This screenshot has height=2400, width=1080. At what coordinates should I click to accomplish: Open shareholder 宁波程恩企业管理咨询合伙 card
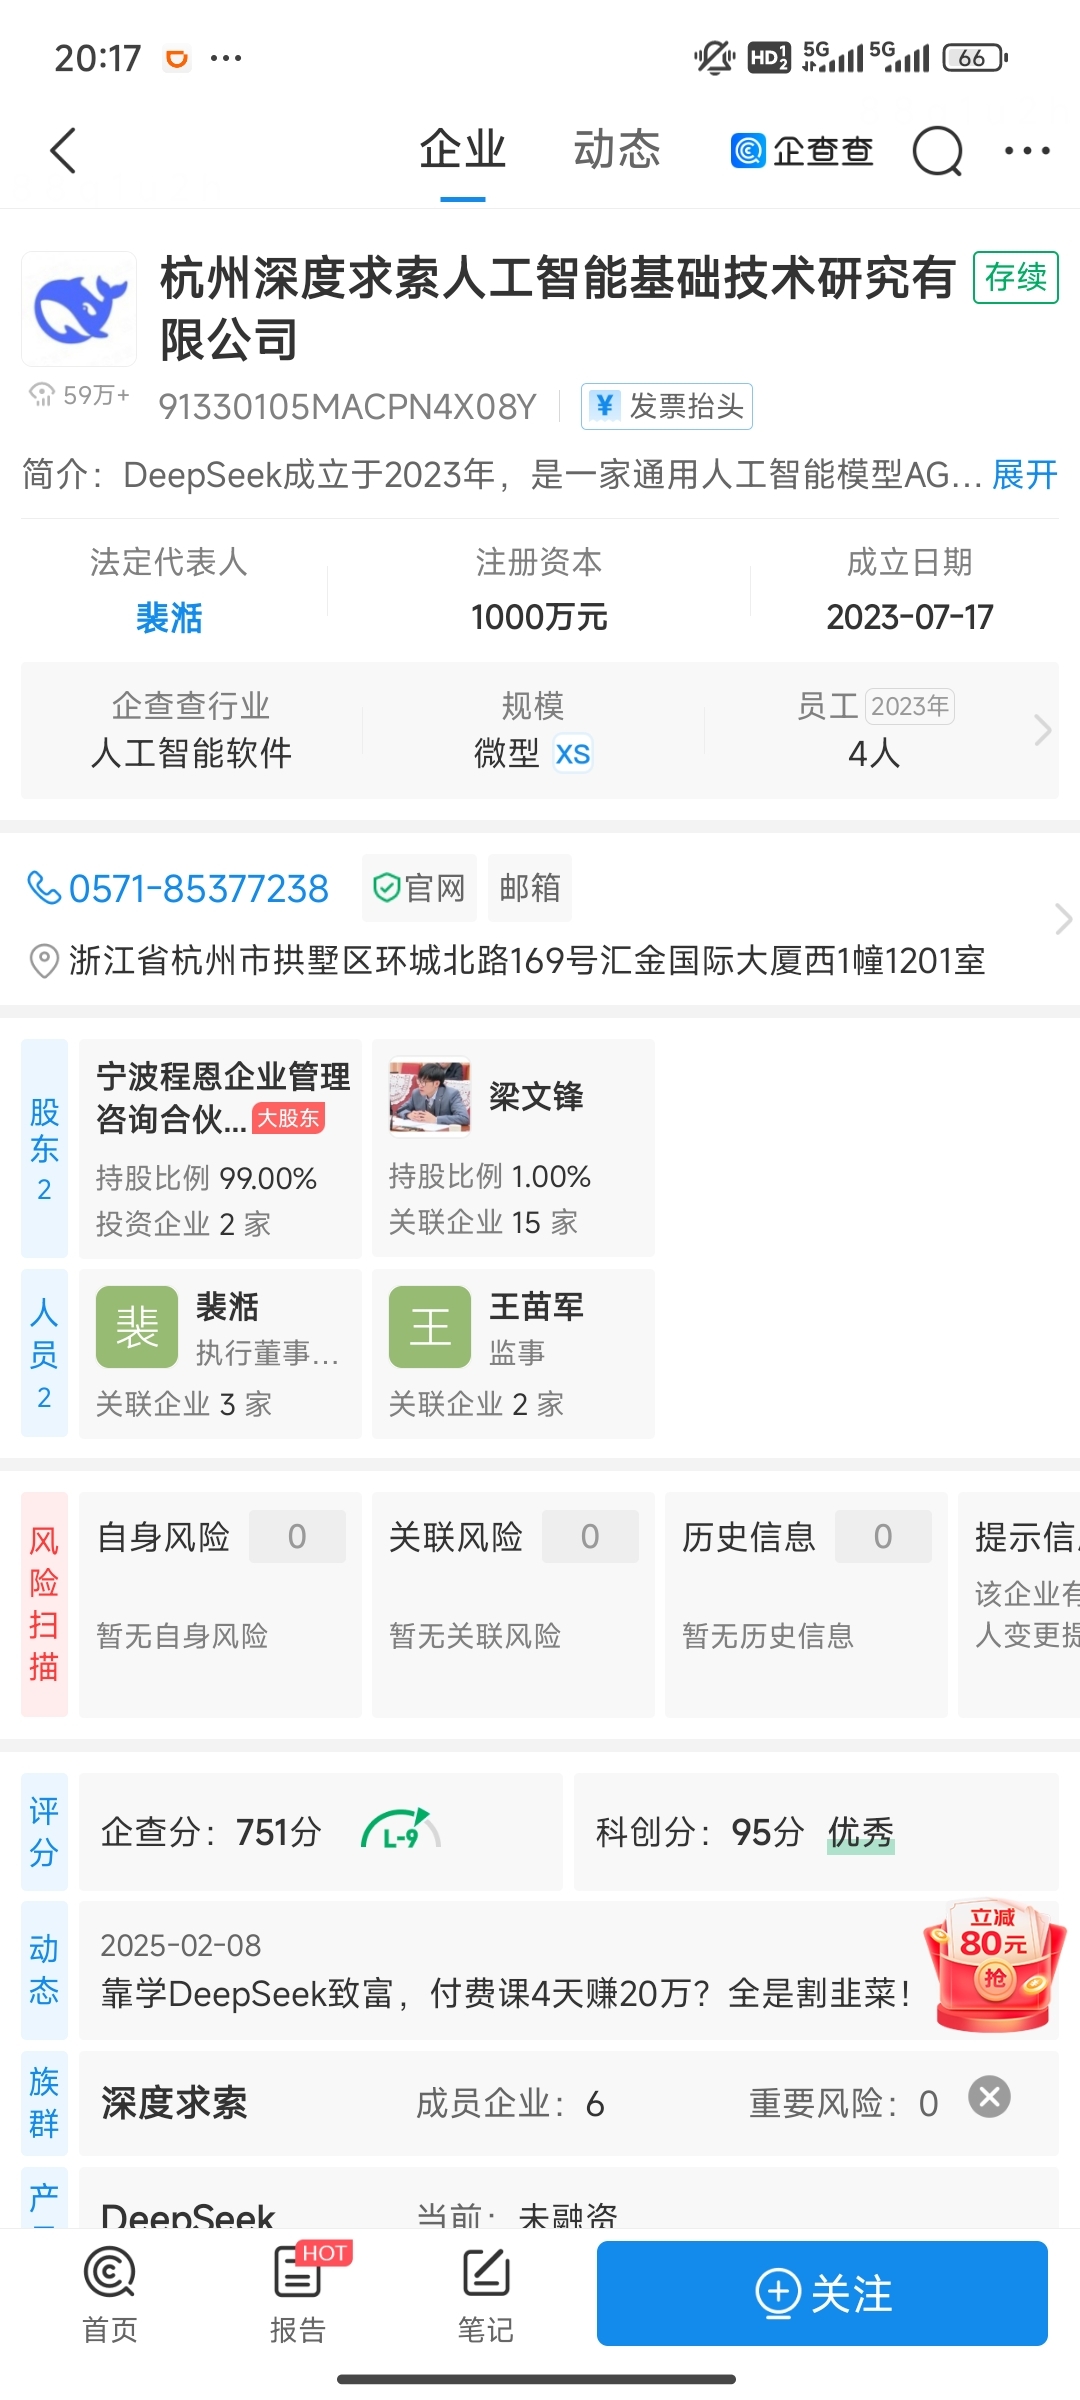coord(220,1148)
